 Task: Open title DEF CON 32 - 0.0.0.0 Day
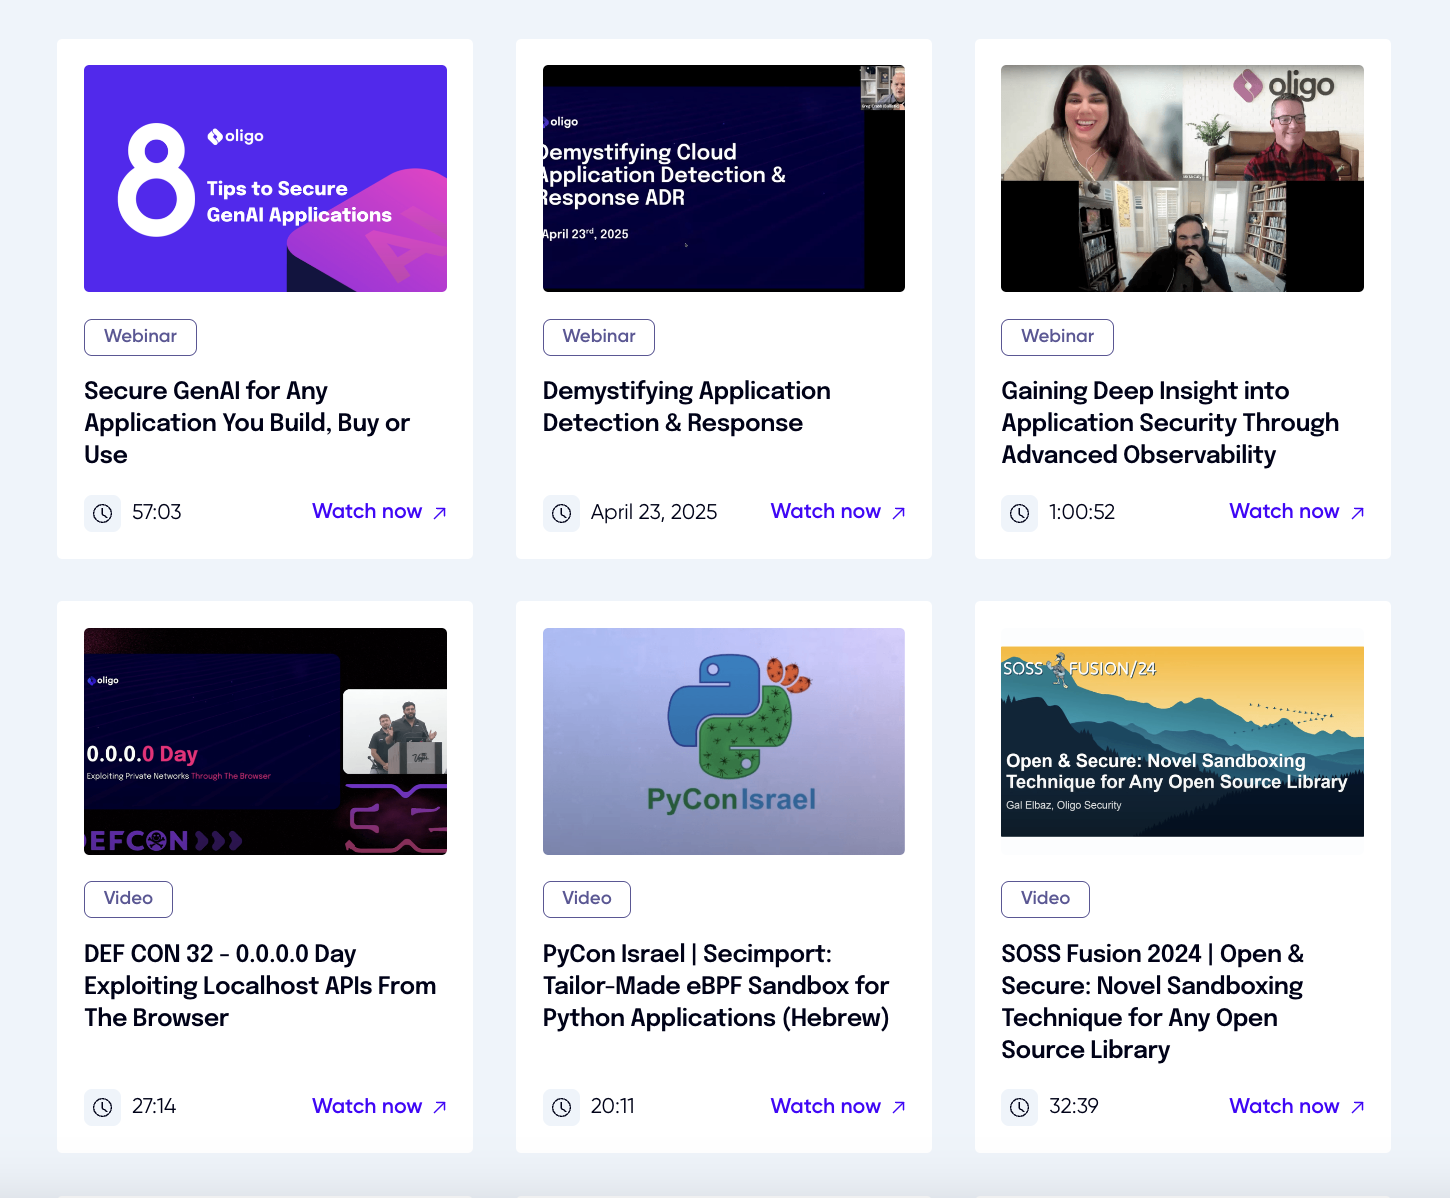(x=260, y=986)
